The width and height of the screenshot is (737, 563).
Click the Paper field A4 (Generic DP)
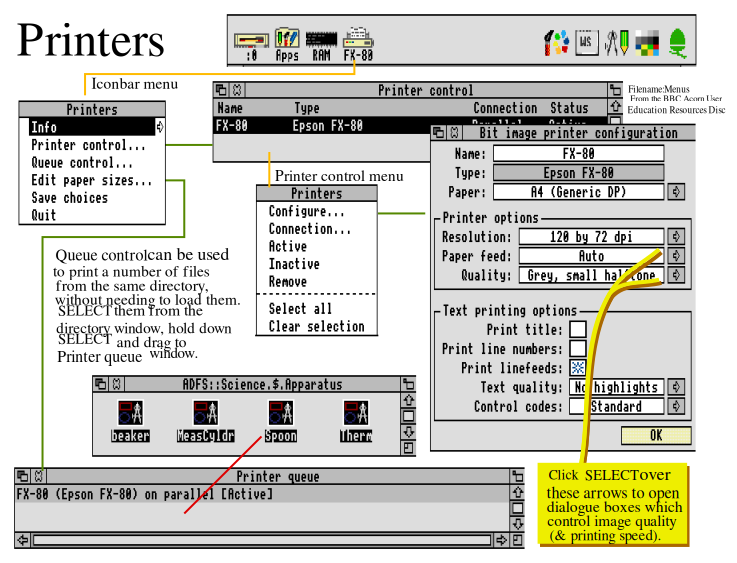coord(579,192)
